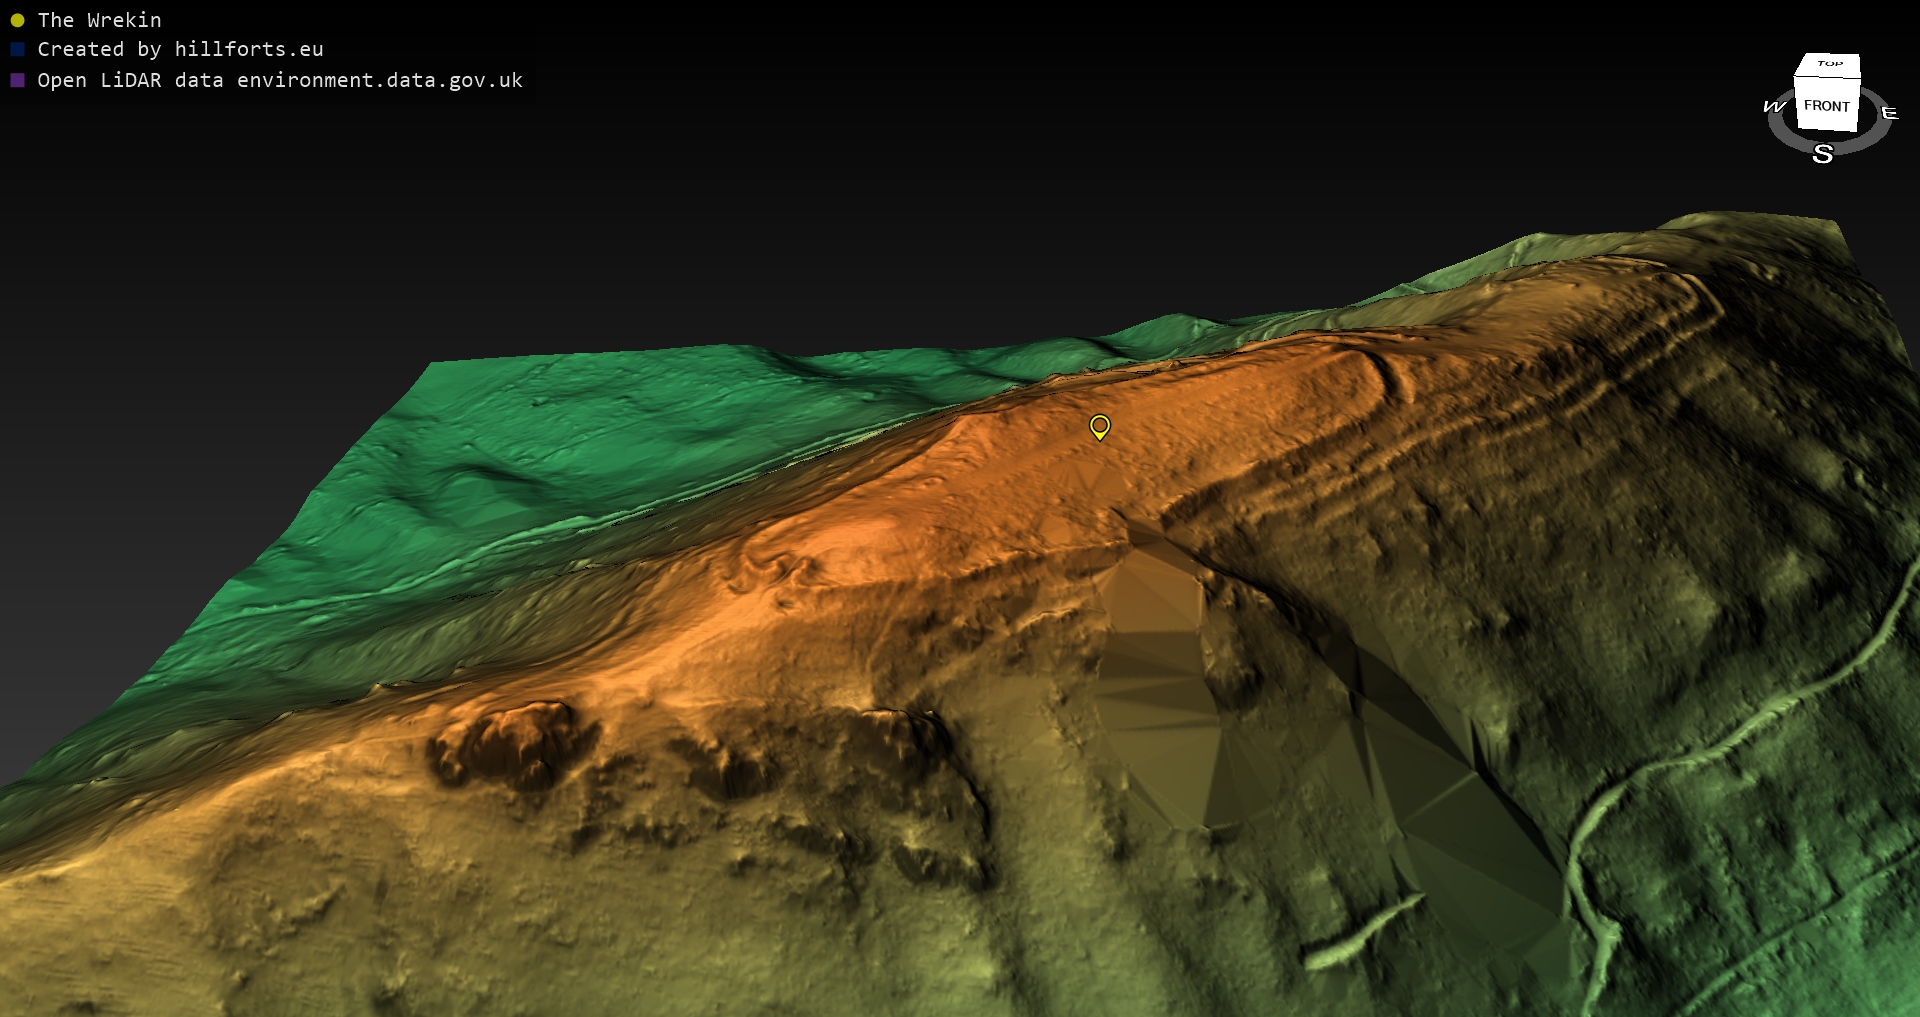Click the S compass letter
The width and height of the screenshot is (1920, 1017).
coord(1822,154)
